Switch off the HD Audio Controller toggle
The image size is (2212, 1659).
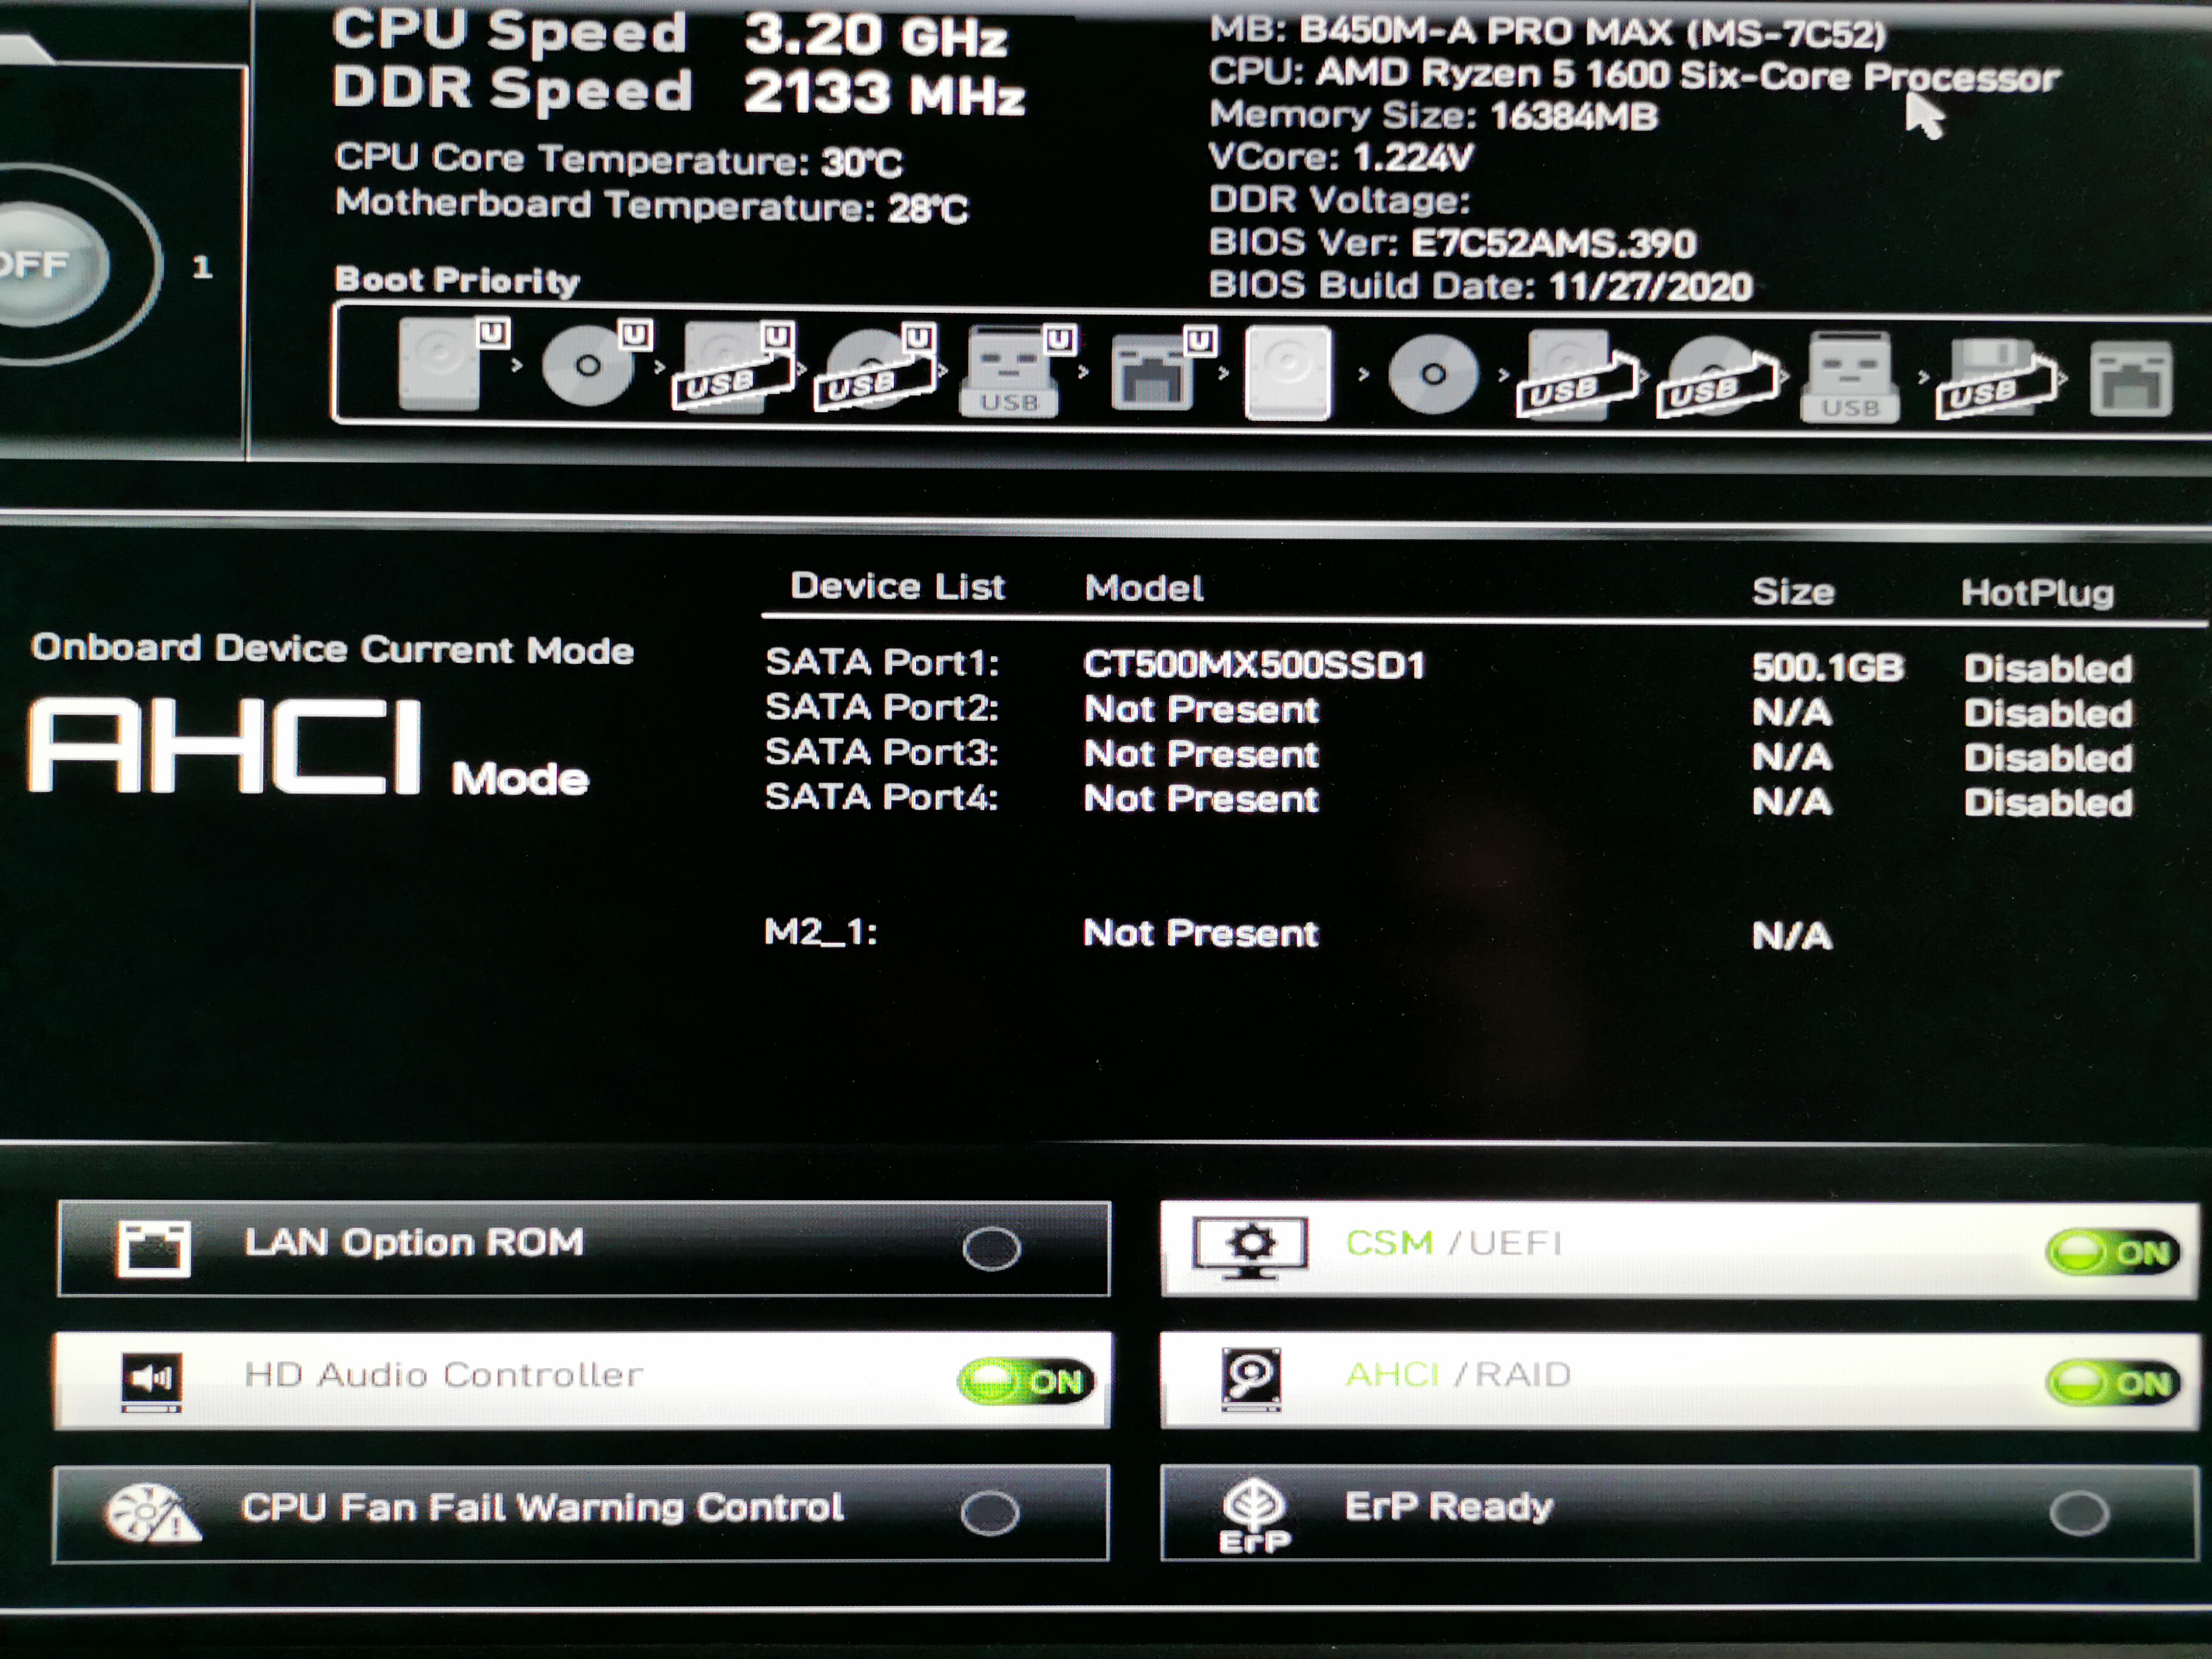click(1026, 1381)
